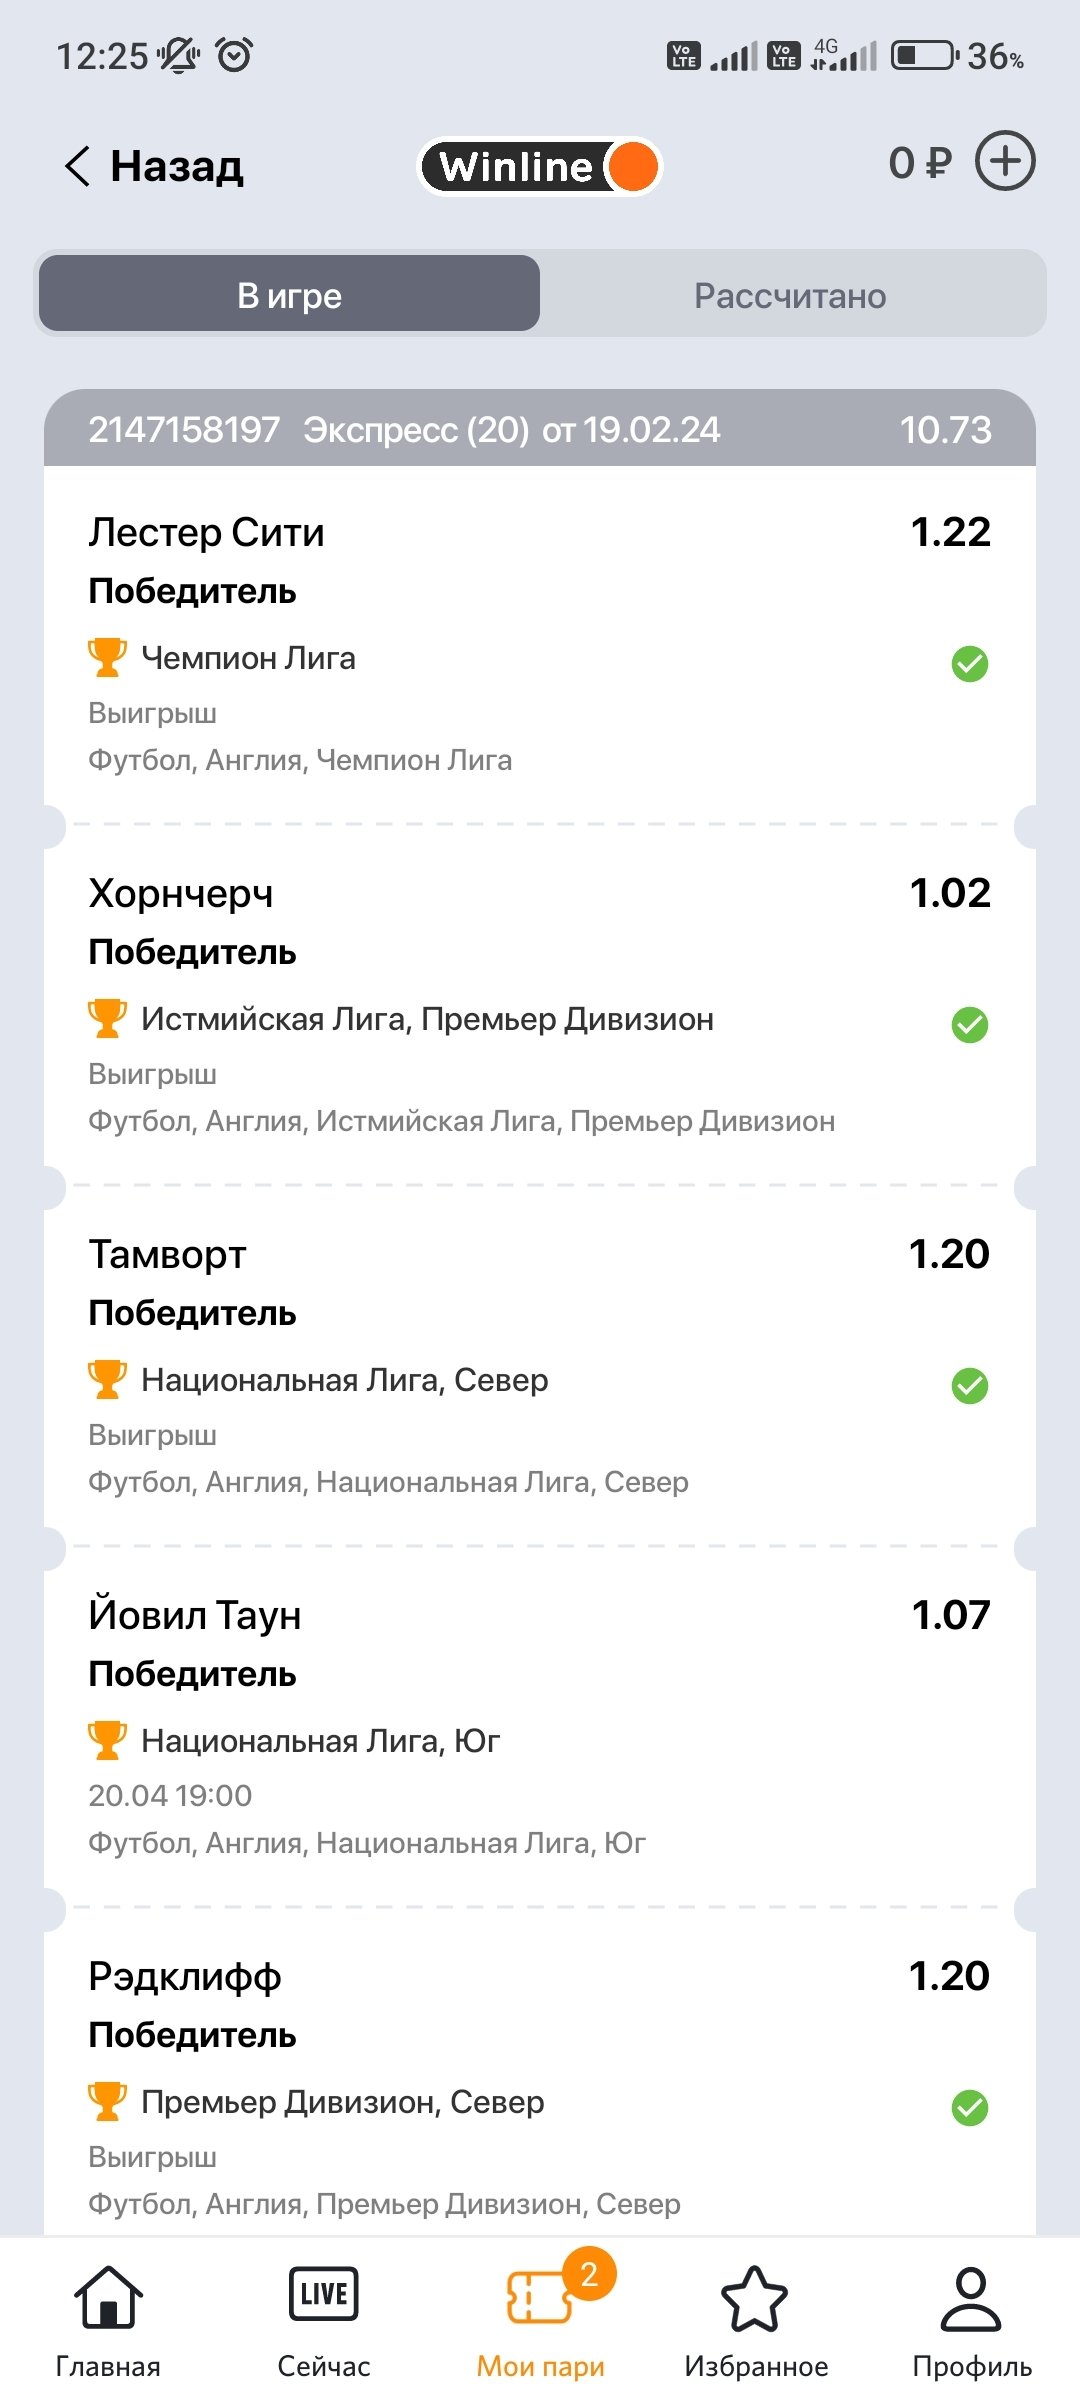Image resolution: width=1080 pixels, height=2400 pixels.
Task: Tap the Назад back button text
Action: point(177,166)
